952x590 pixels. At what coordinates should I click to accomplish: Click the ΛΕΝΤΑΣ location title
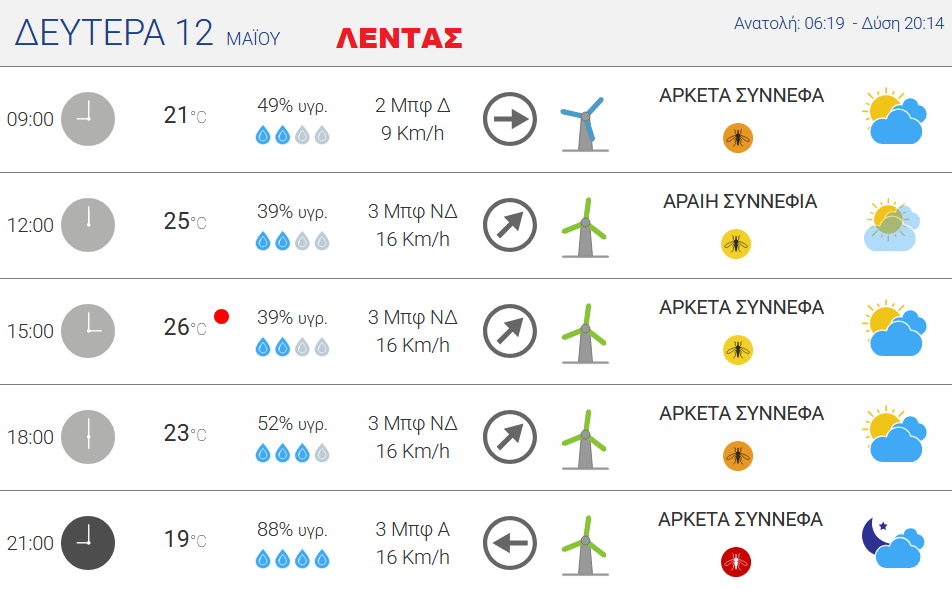(x=400, y=38)
